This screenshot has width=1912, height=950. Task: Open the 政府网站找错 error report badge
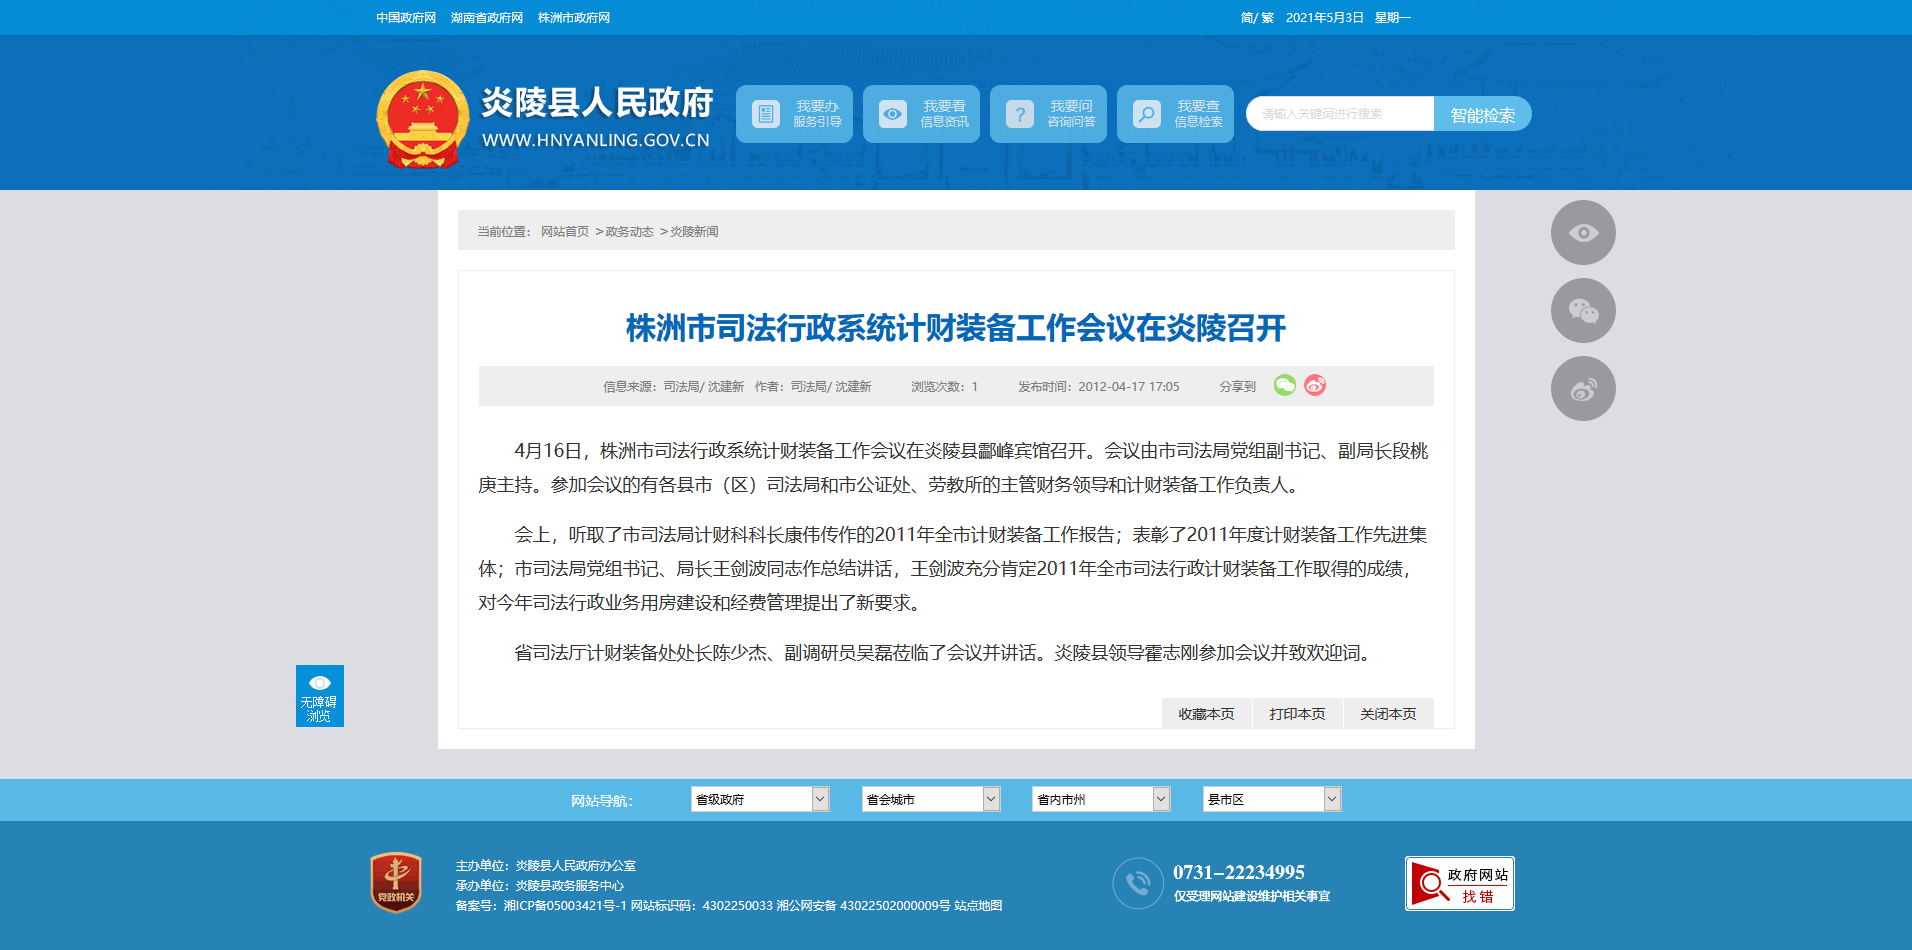coord(1459,883)
